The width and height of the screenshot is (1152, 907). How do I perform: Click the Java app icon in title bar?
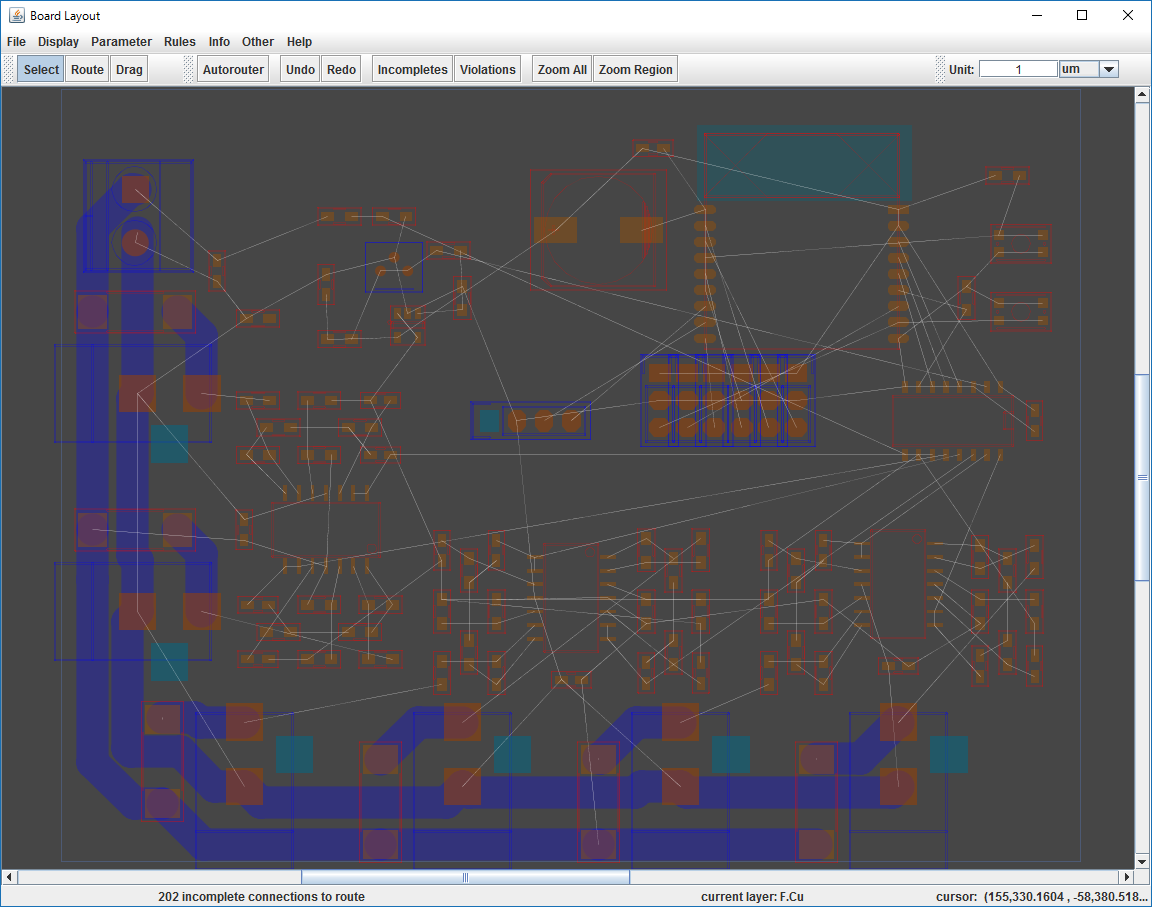point(16,15)
